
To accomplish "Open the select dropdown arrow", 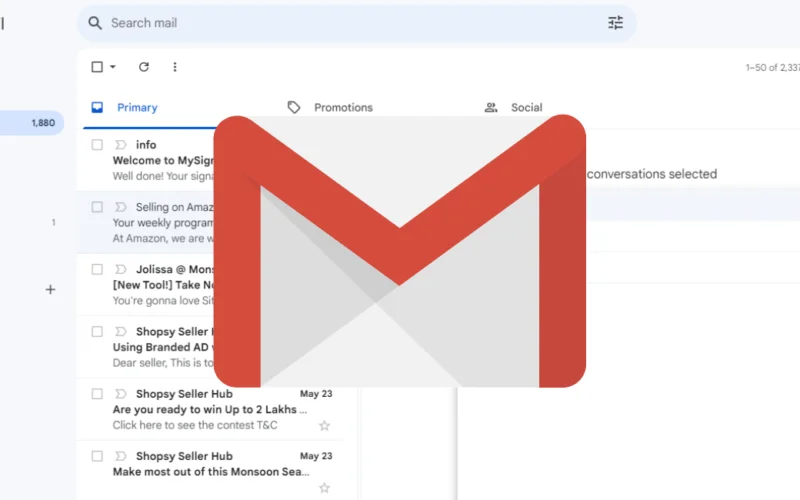I will 113,67.
